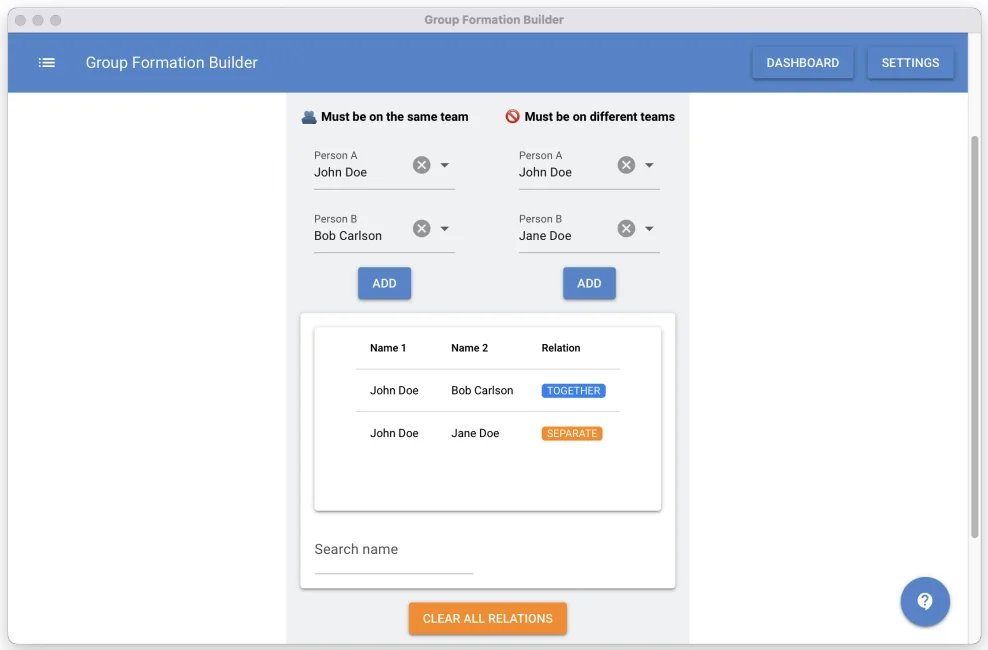This screenshot has height=650, width=988.
Task: Expand Person A dropdown under different teams
Action: pos(649,165)
